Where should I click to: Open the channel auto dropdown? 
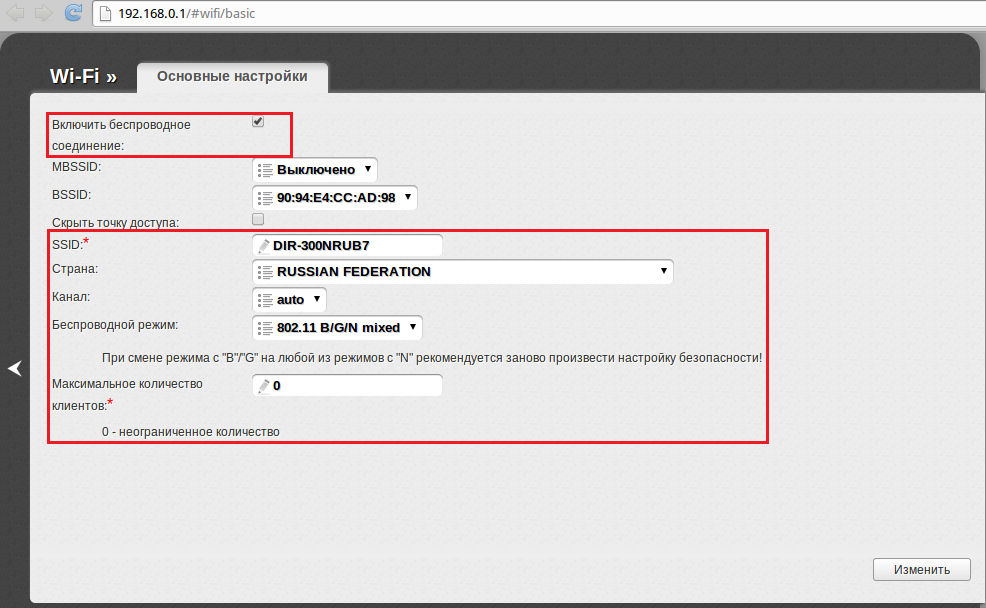[x=289, y=300]
